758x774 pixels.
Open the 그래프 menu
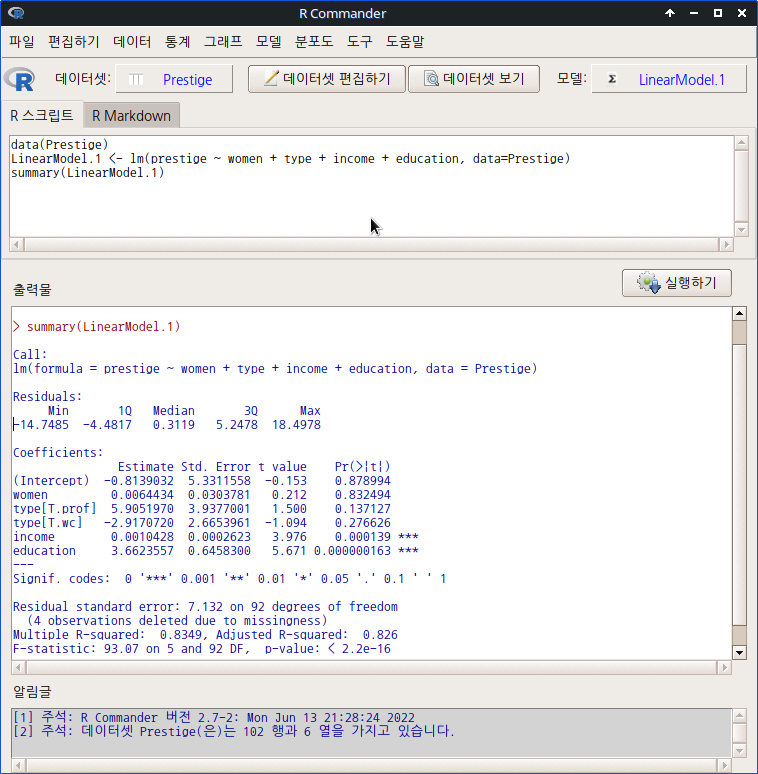[x=223, y=41]
